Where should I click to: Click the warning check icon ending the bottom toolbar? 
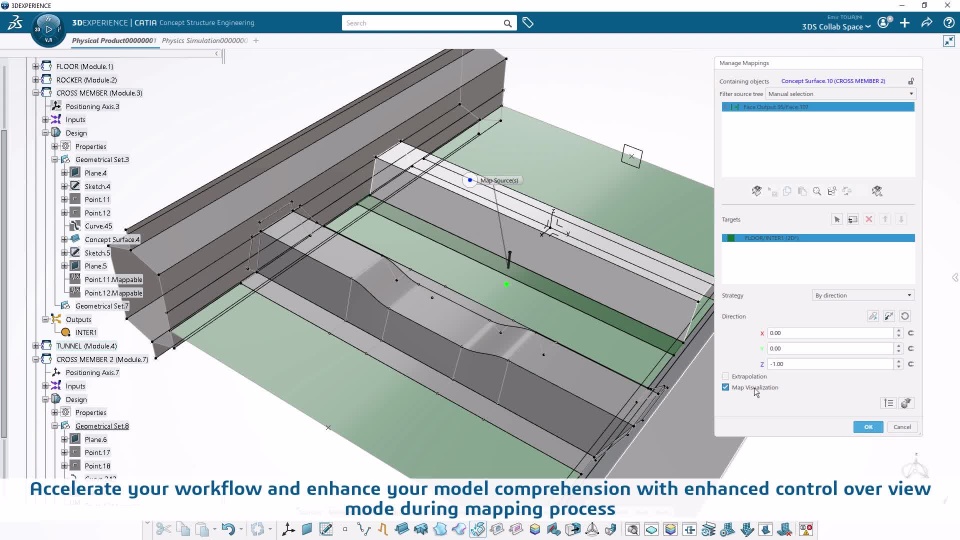click(x=806, y=530)
